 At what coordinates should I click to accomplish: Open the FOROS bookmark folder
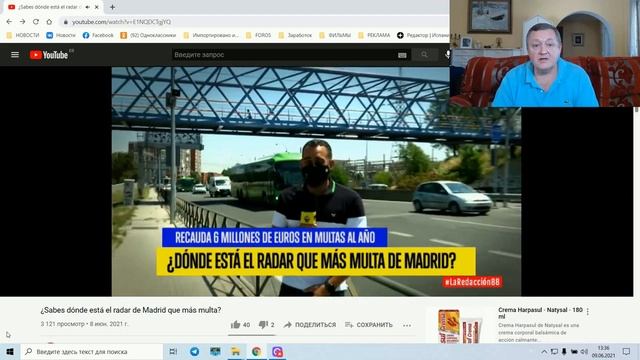[258, 36]
